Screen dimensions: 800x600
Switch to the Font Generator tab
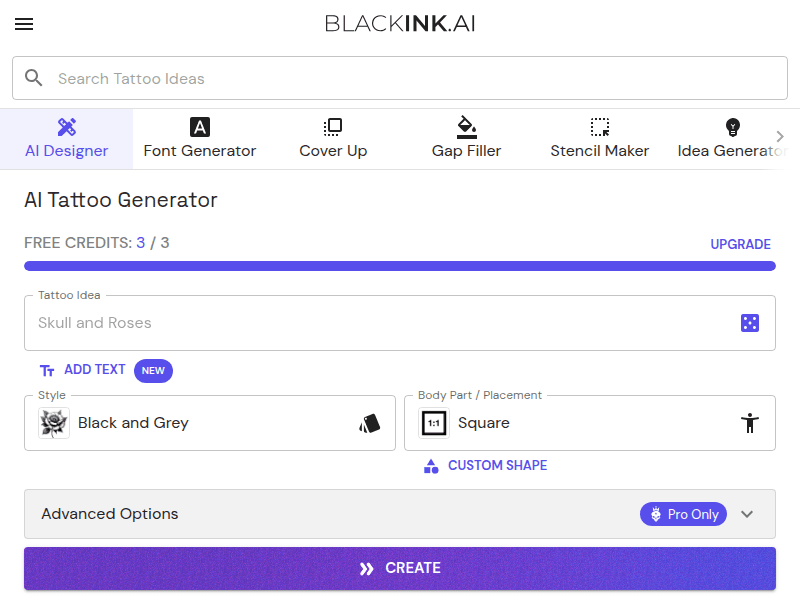coord(199,139)
